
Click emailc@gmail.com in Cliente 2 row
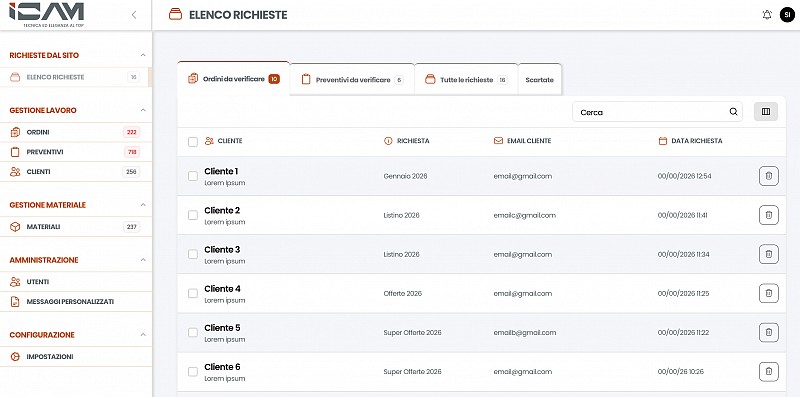tap(524, 215)
